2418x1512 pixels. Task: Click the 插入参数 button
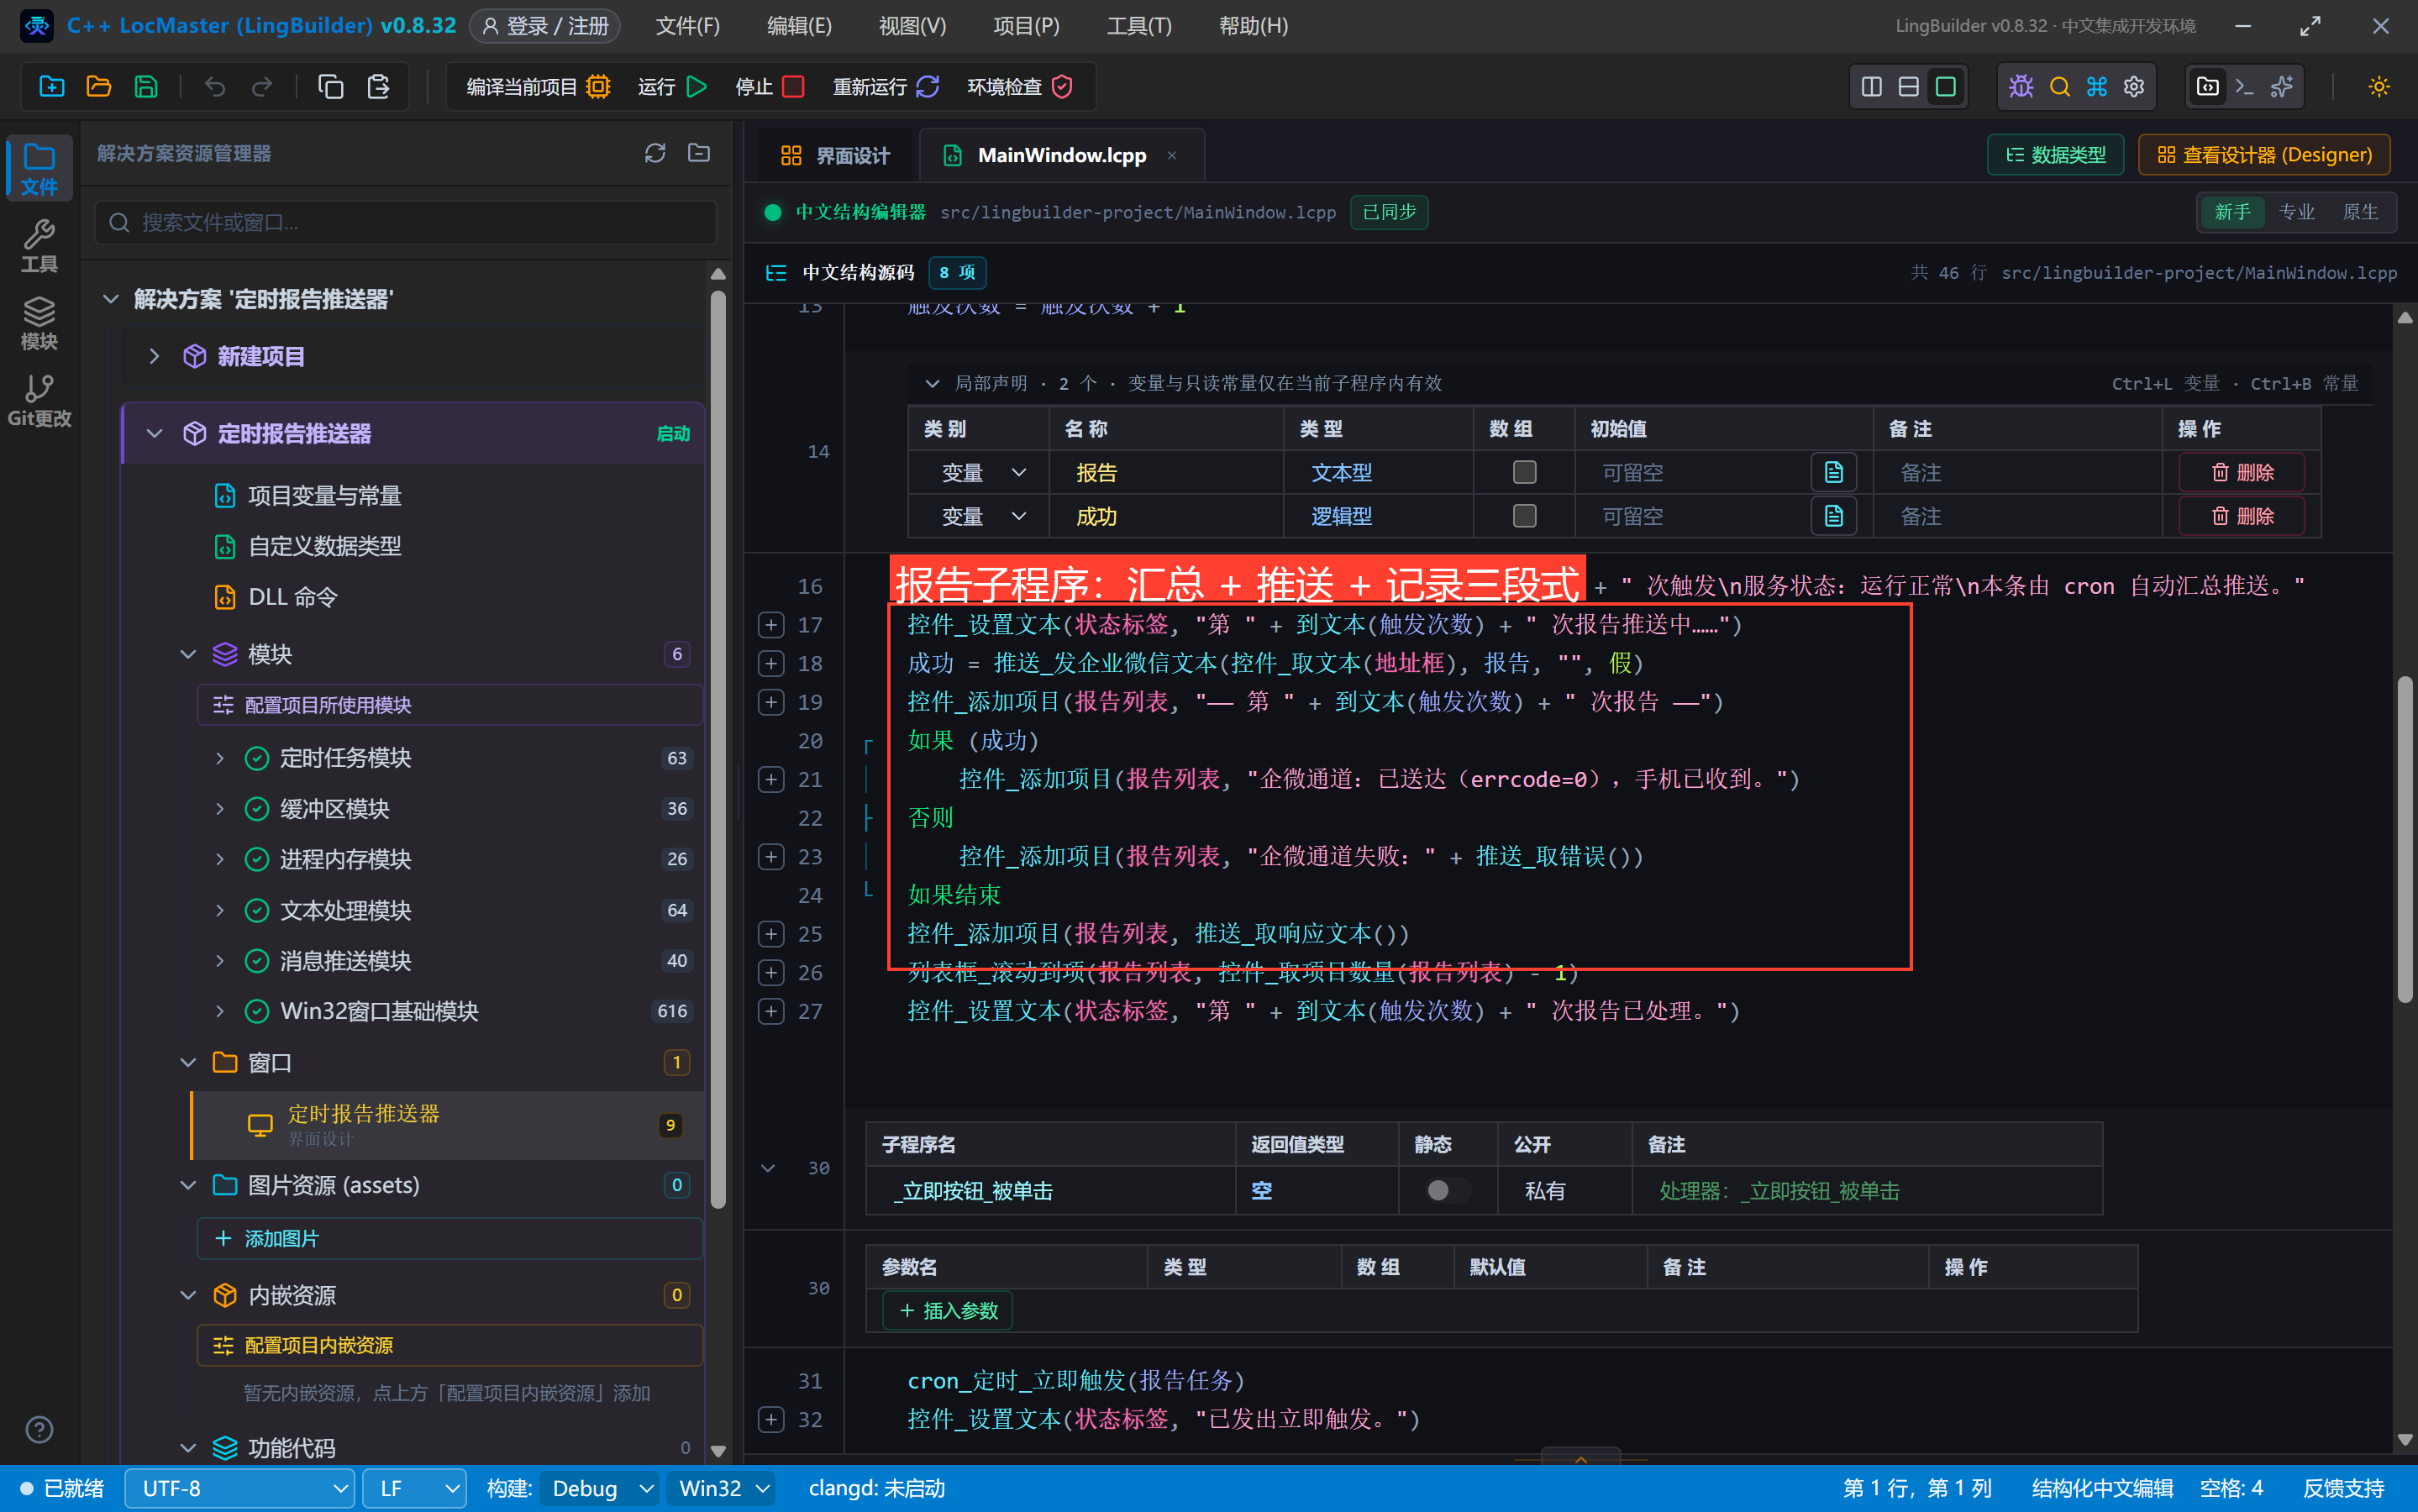coord(948,1310)
